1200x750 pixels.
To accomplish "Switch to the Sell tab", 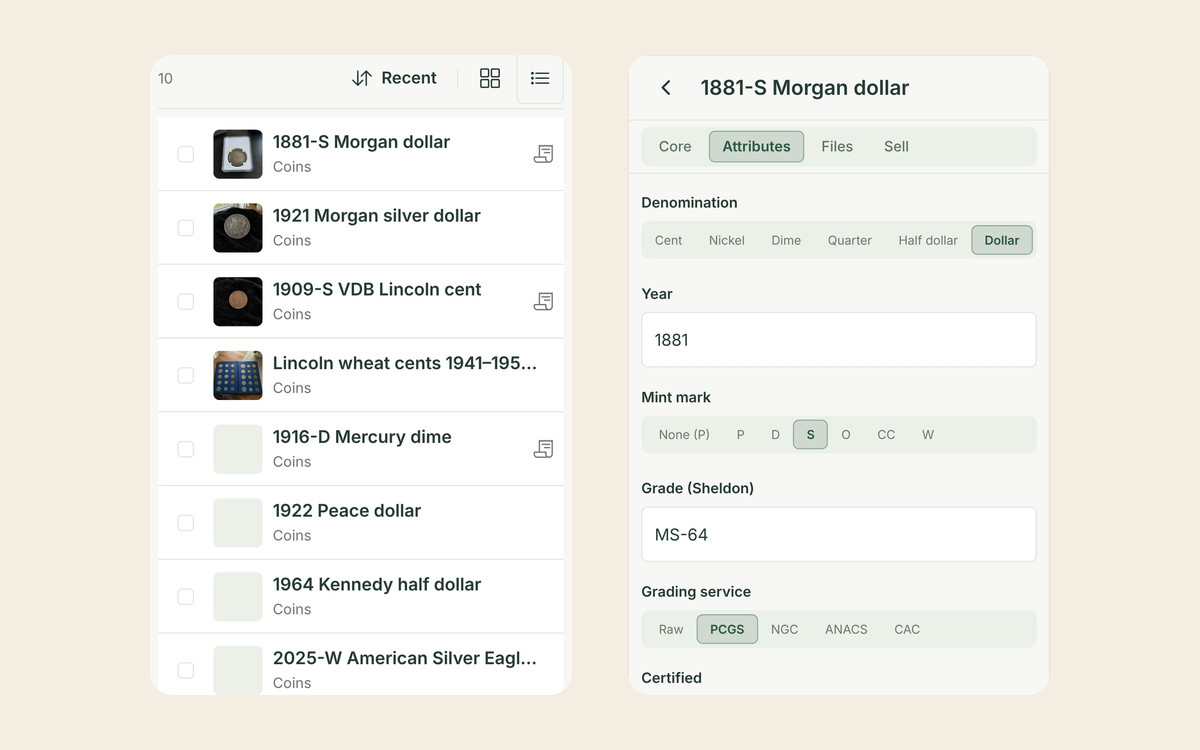I will [x=896, y=146].
